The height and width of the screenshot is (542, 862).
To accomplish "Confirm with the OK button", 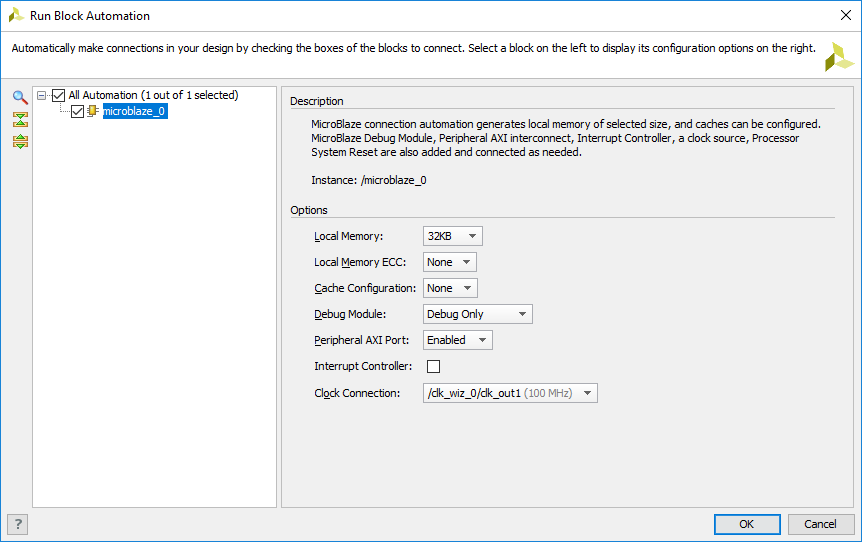I will tap(747, 524).
